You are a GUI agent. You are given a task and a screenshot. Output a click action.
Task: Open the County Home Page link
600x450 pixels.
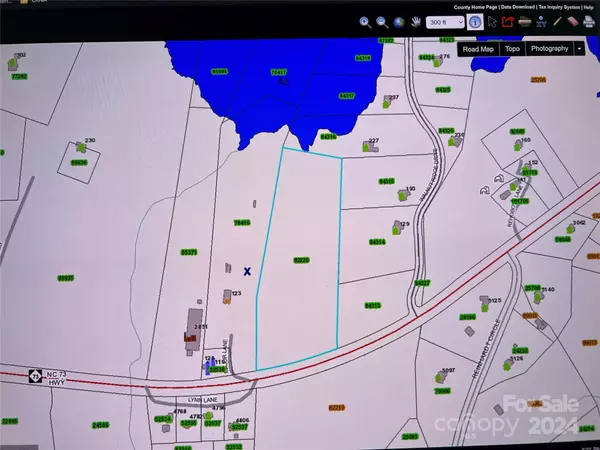click(476, 7)
